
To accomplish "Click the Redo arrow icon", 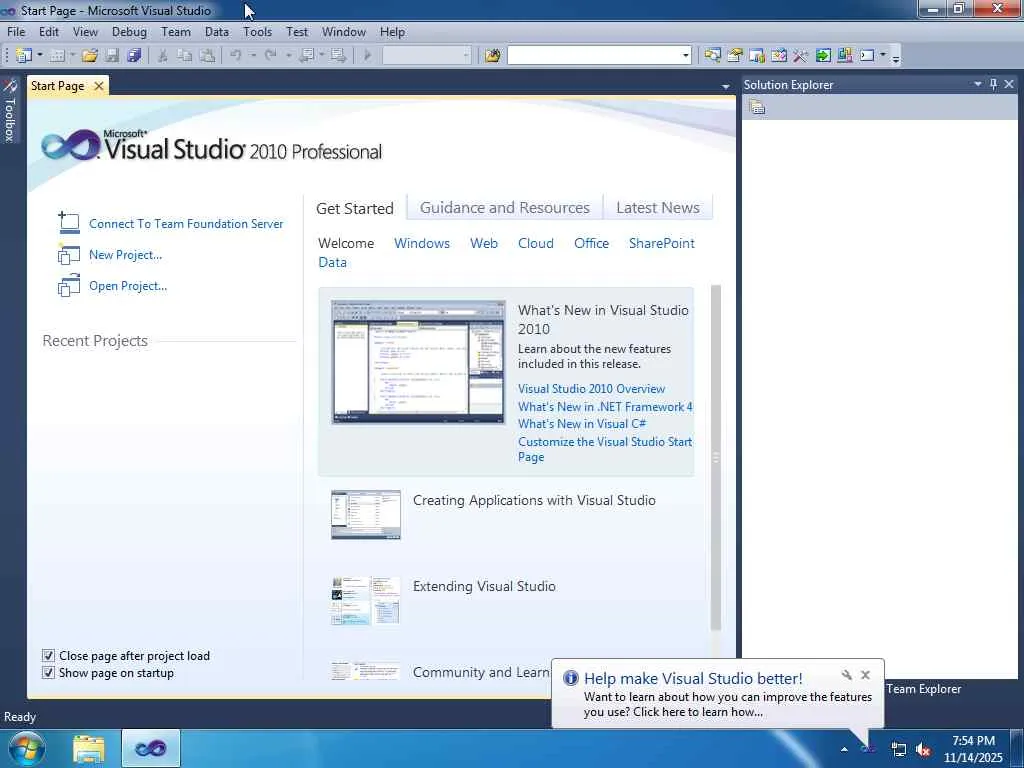I will coord(270,56).
